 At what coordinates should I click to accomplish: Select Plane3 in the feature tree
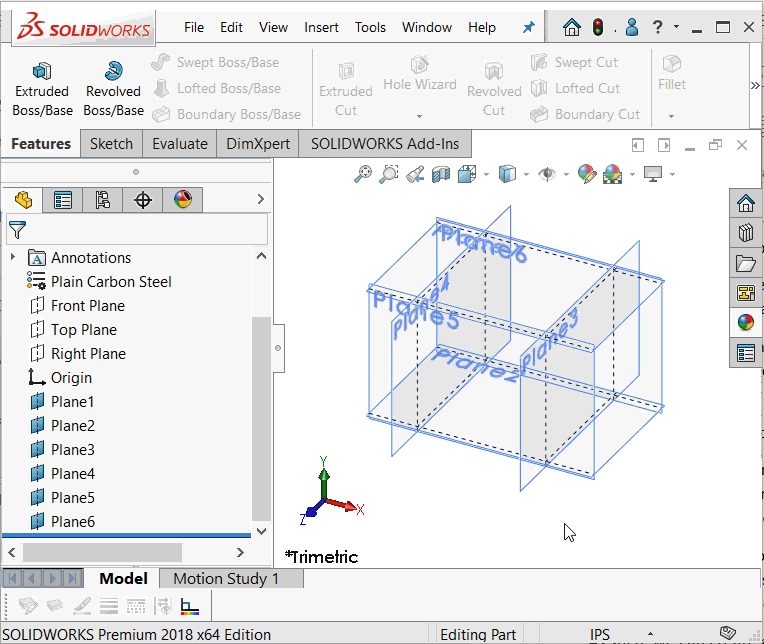[73, 450]
